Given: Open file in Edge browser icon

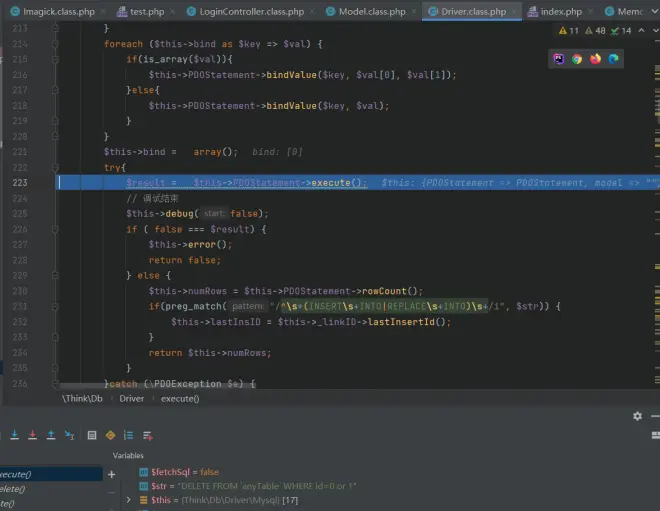Looking at the screenshot, I should click(613, 58).
